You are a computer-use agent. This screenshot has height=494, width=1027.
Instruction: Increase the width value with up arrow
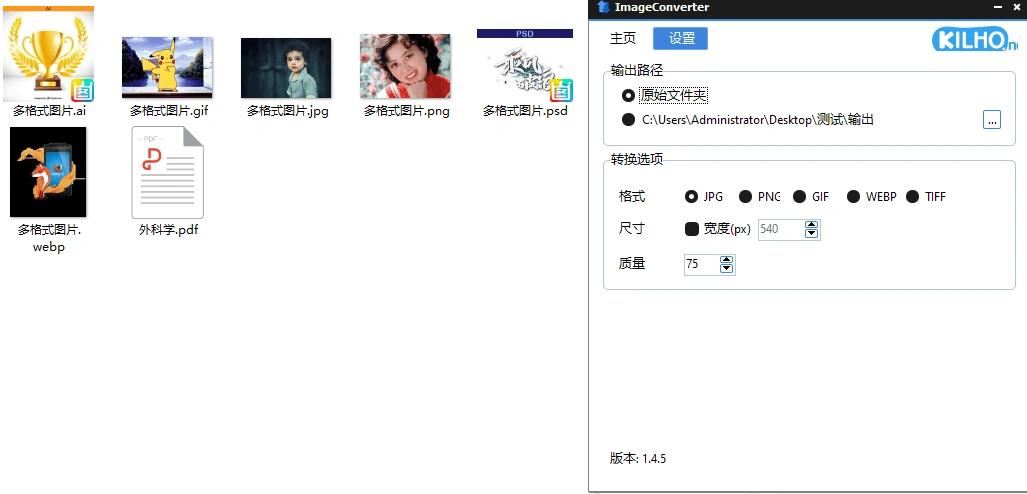812,225
